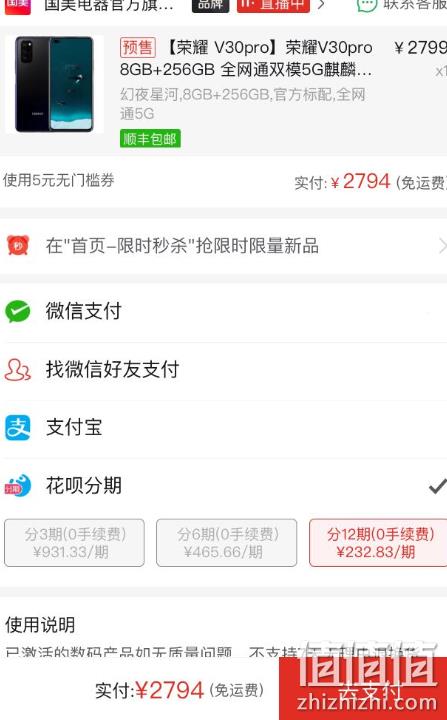Choose 找微信好友支付 payment option

(223, 370)
